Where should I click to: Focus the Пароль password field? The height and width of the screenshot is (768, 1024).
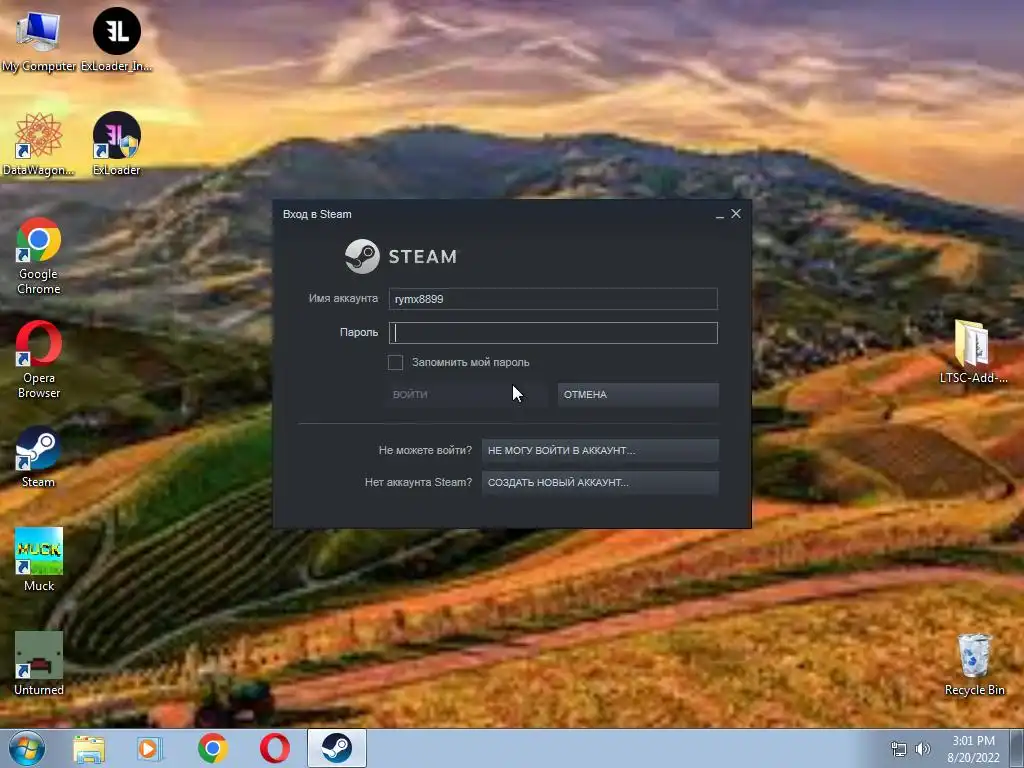[553, 333]
